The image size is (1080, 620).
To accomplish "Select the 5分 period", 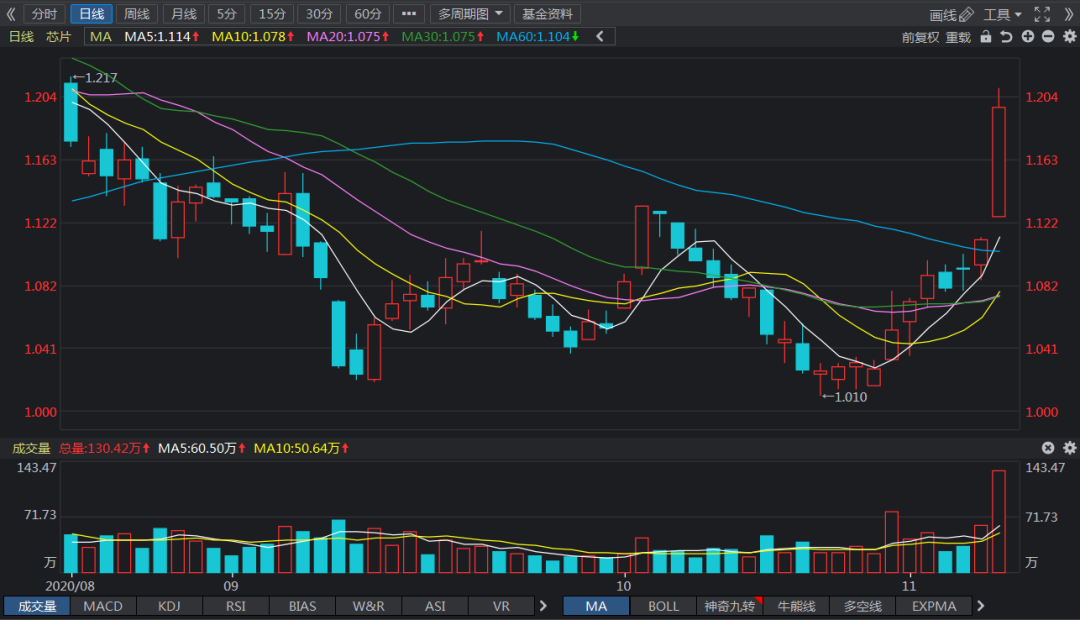I will click(227, 14).
